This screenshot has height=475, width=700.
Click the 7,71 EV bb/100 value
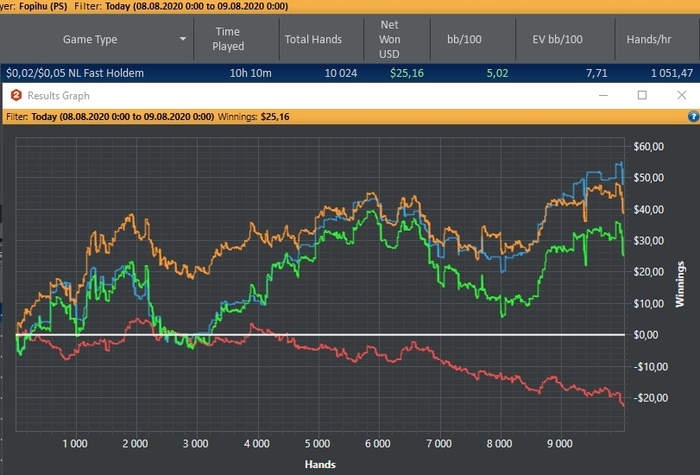596,73
